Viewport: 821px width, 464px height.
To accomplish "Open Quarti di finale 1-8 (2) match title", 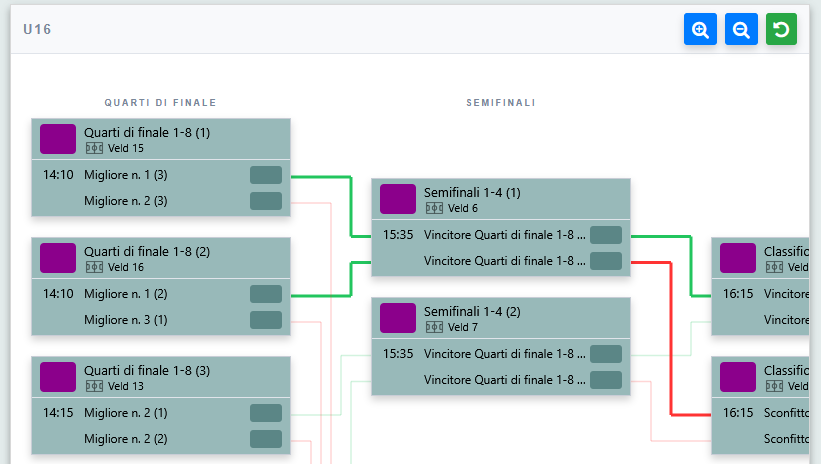I will pyautogui.click(x=147, y=251).
